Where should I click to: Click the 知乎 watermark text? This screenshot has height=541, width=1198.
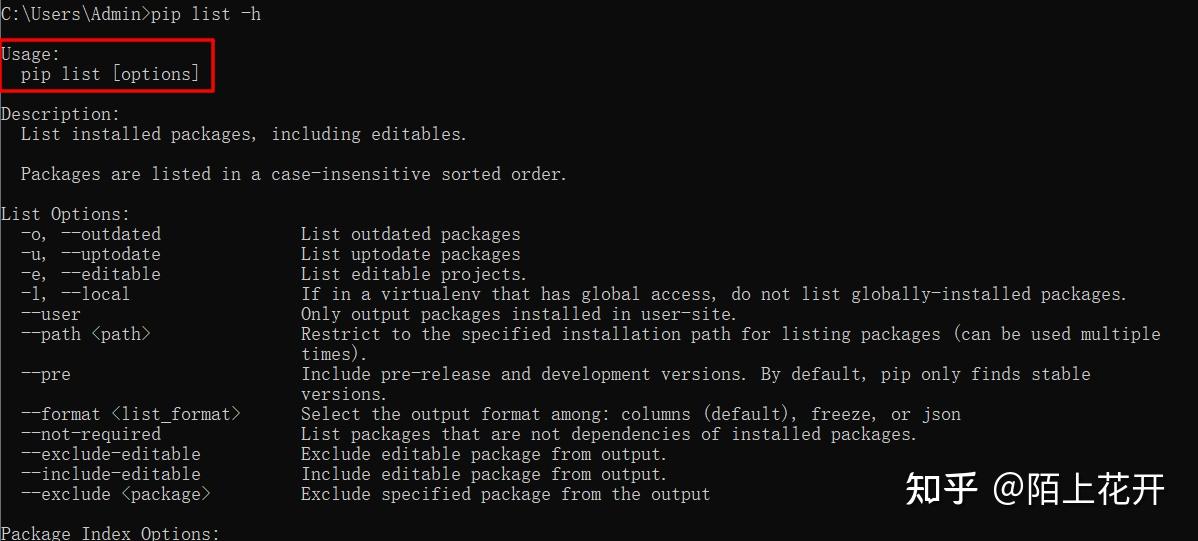pyautogui.click(x=941, y=488)
